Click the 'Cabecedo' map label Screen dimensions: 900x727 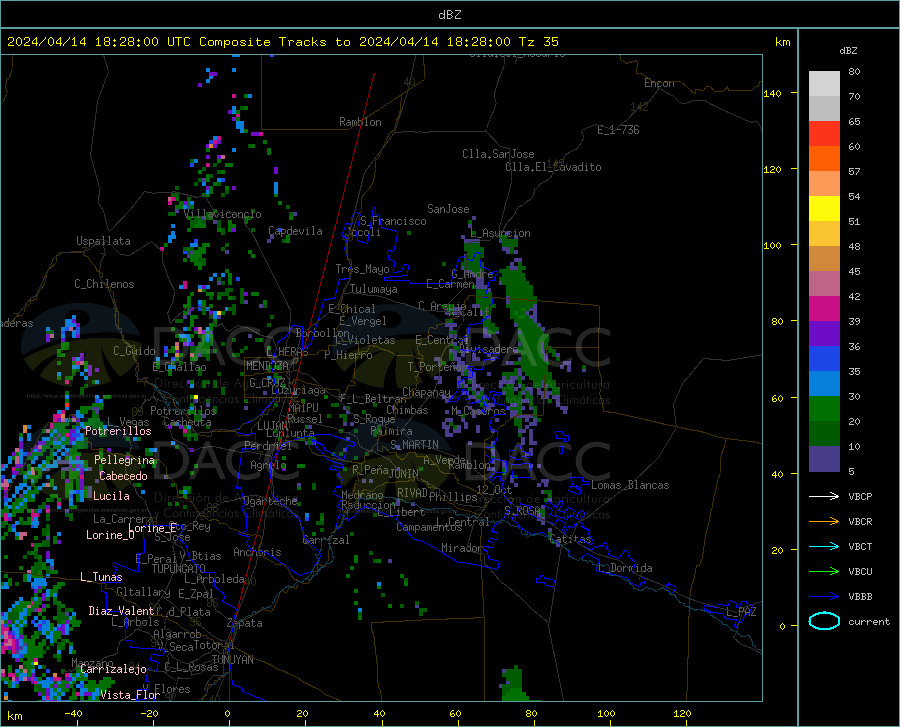coord(123,476)
